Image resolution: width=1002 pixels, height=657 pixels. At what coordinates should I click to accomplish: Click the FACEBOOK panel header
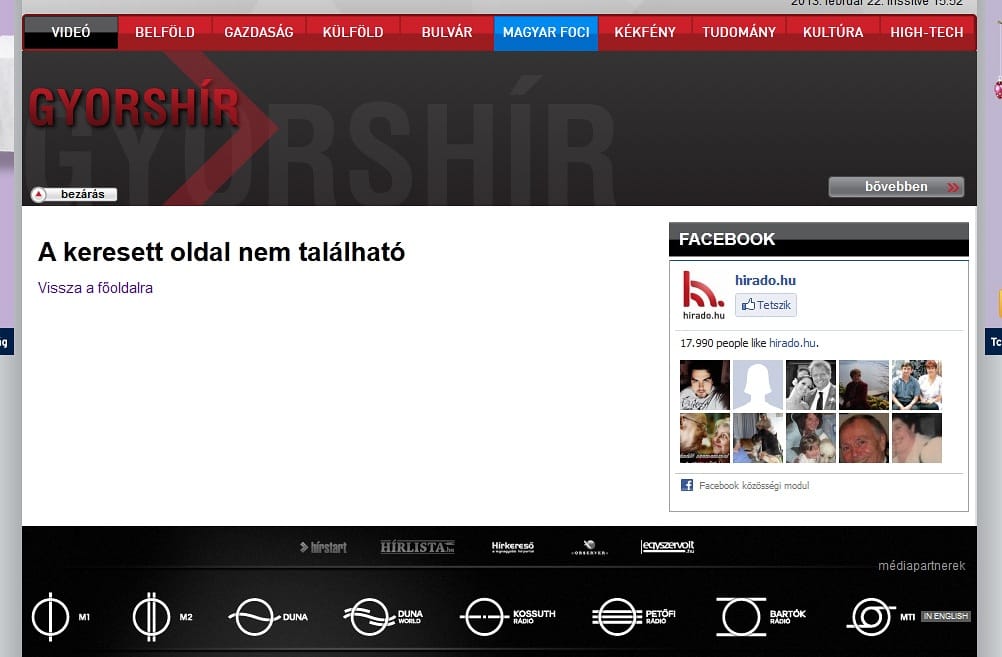819,239
